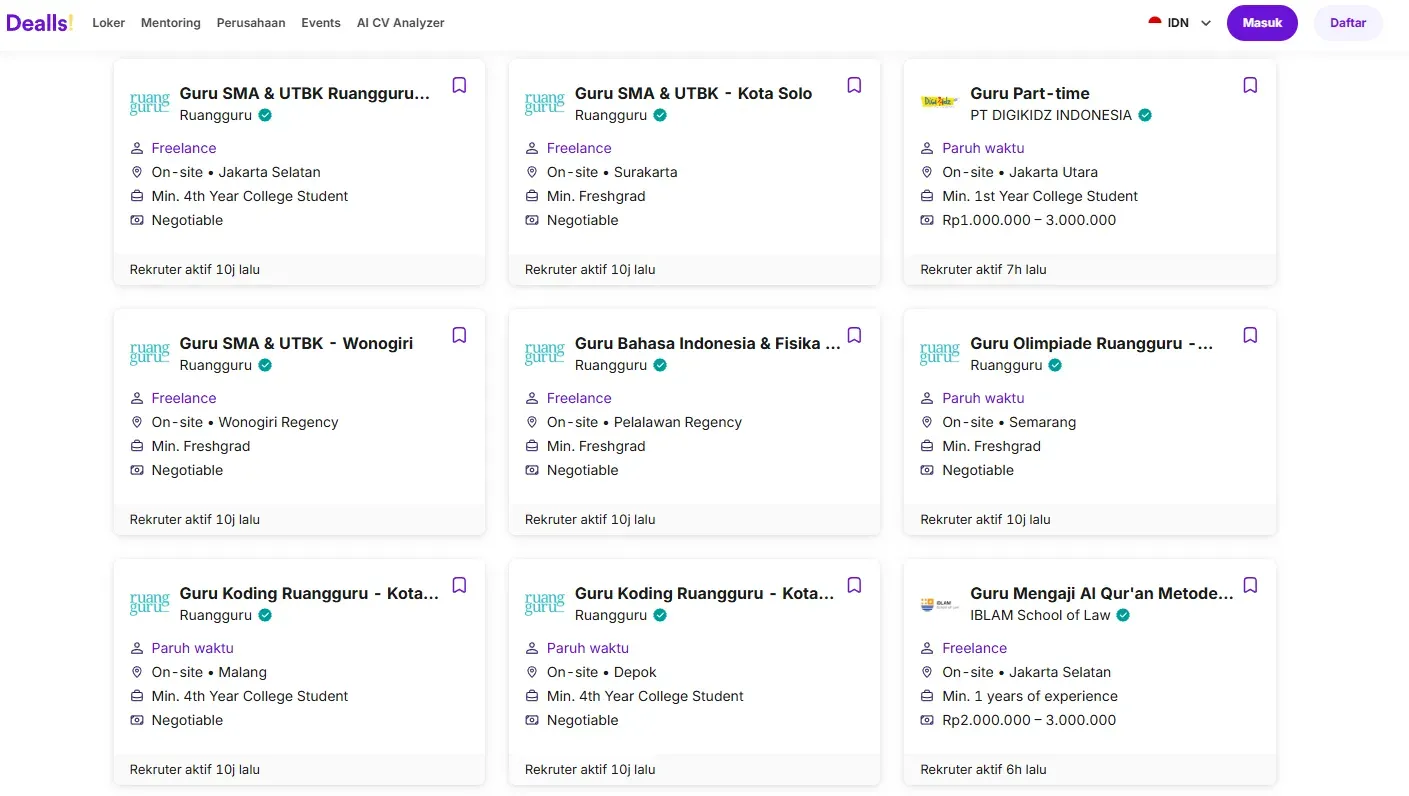
Task: Click verified badge on Kota Solo card
Action: [660, 115]
